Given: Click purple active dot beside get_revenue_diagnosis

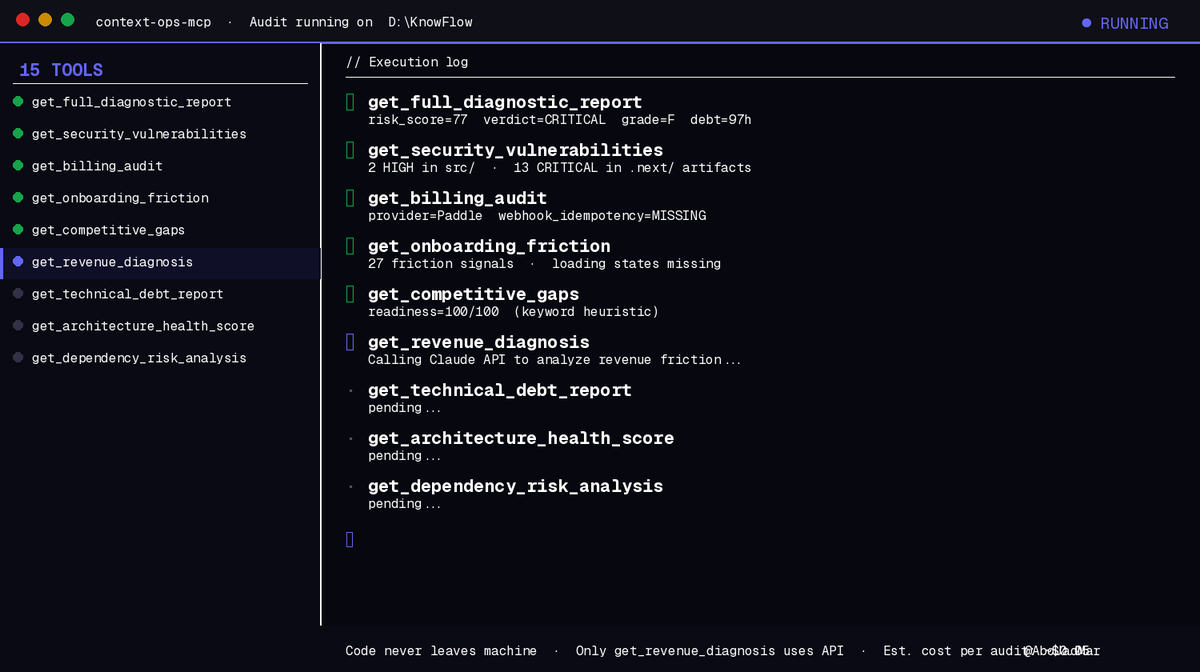Looking at the screenshot, I should 18,262.
